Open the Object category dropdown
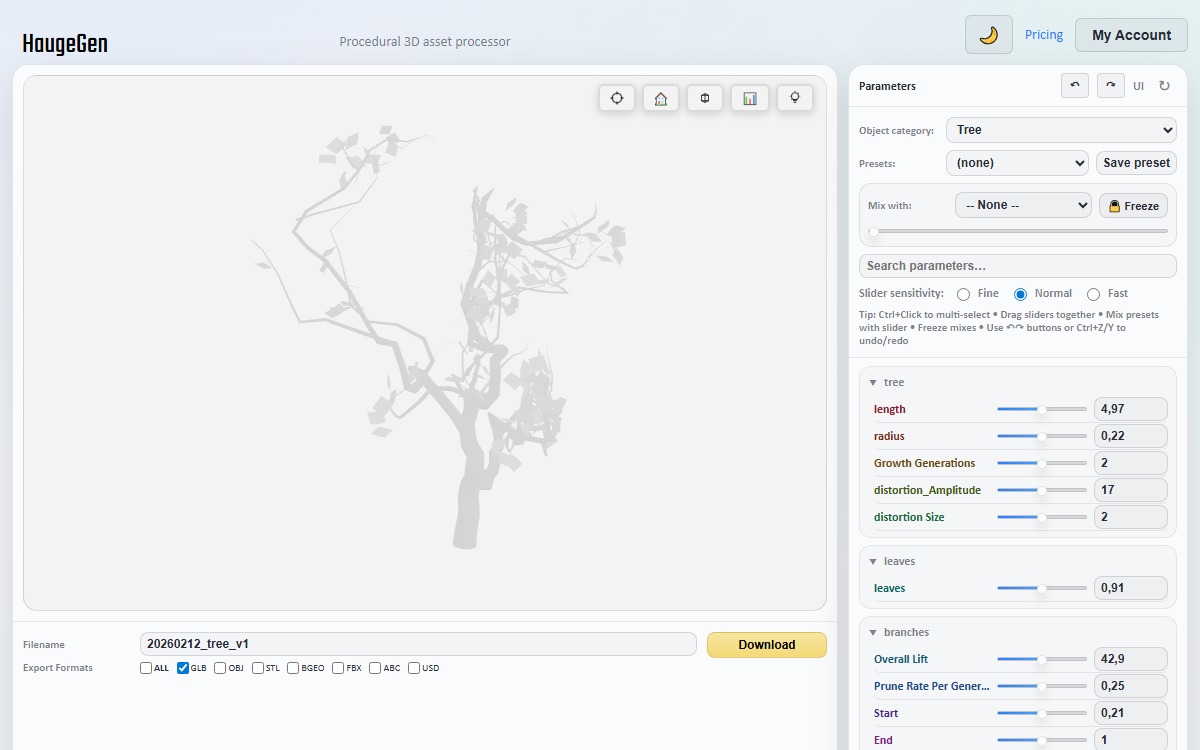This screenshot has height=750, width=1200. [x=1061, y=130]
